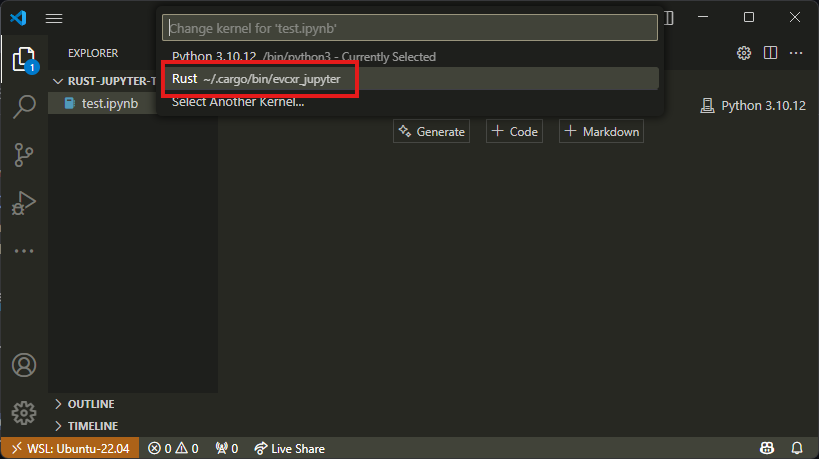
Task: Open editor More Actions ellipsis
Action: point(796,53)
